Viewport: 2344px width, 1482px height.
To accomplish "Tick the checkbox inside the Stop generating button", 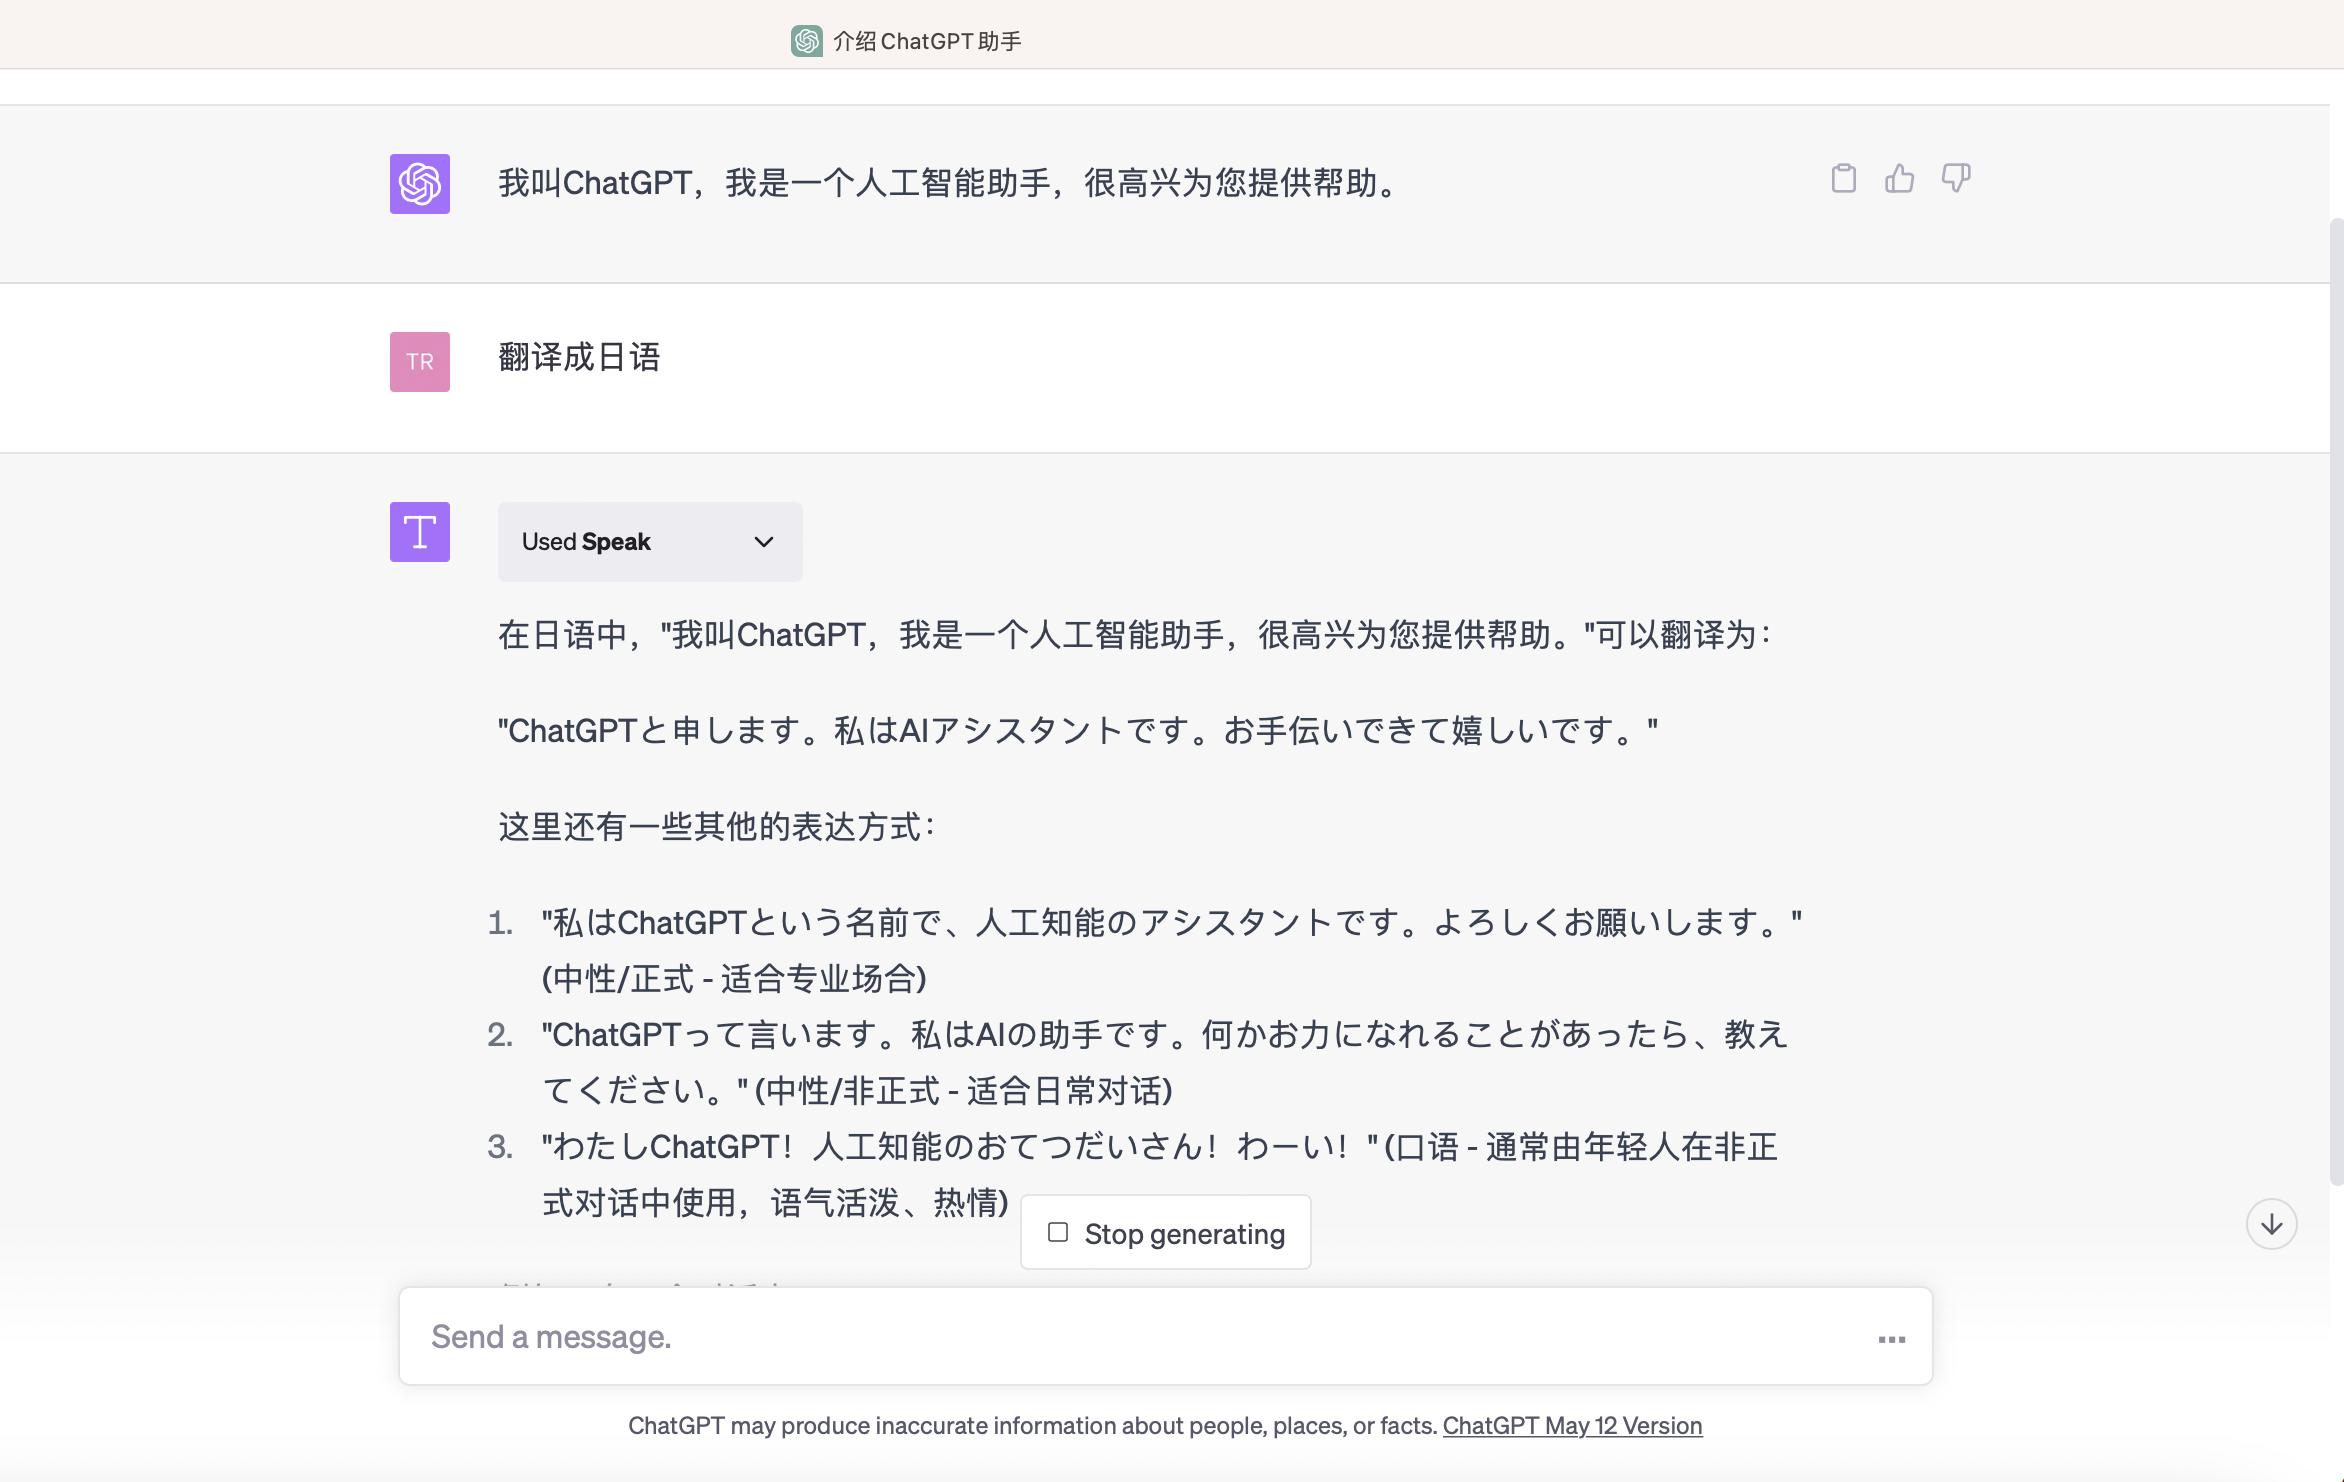I will [x=1057, y=1233].
